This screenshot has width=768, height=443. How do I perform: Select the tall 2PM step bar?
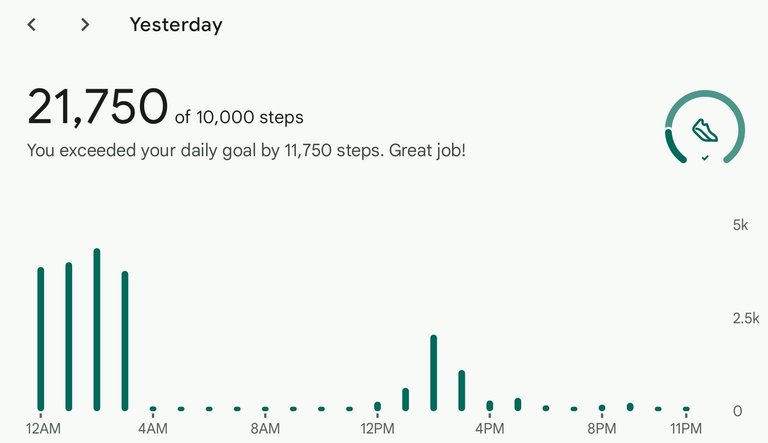tap(433, 373)
